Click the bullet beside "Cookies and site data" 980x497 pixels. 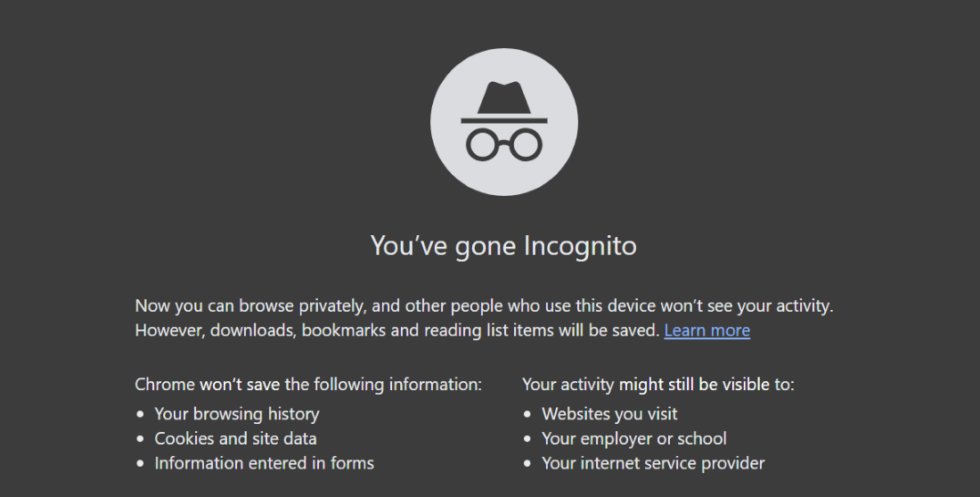click(140, 439)
